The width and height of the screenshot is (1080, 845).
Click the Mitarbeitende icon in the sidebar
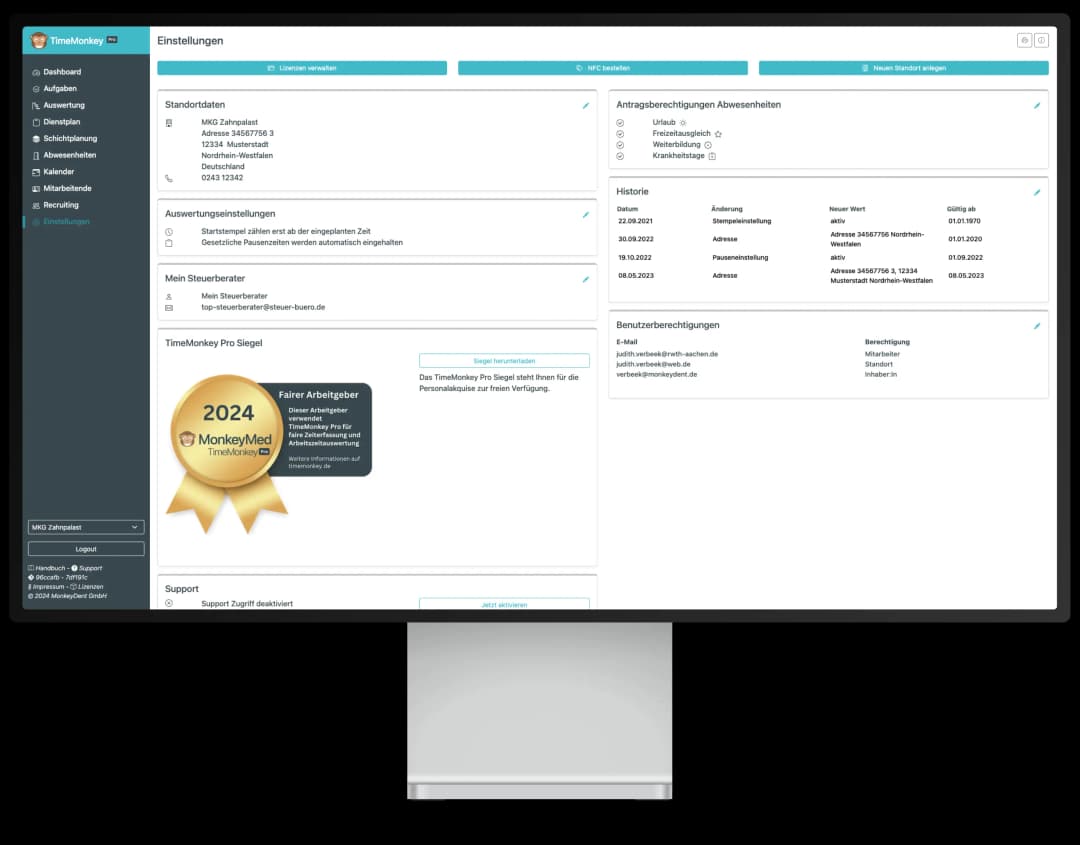(36, 189)
